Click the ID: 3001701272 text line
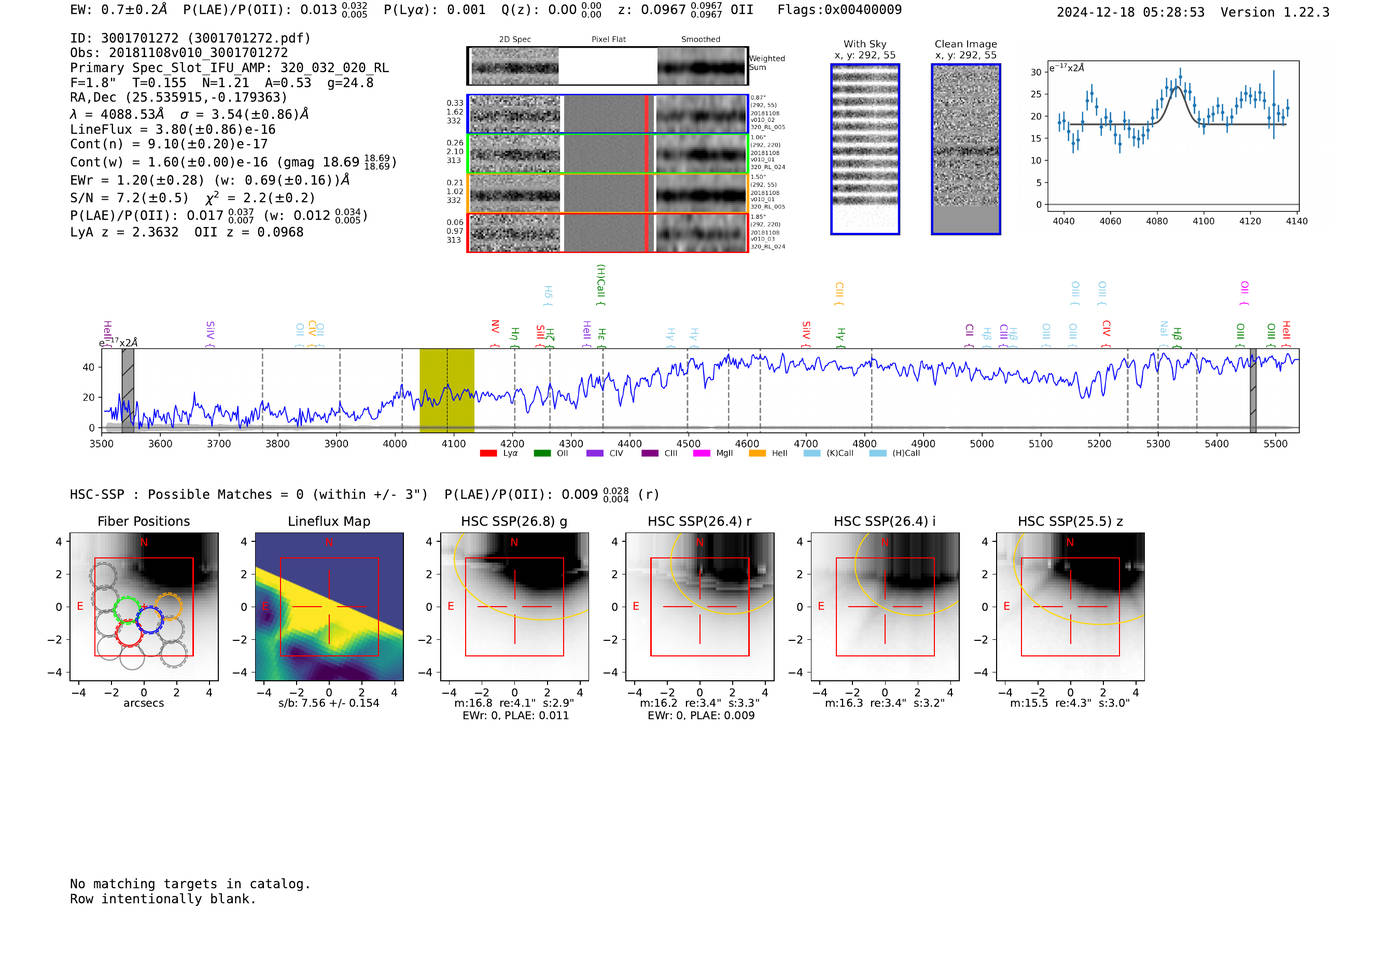The image size is (1400, 953). 190,38
